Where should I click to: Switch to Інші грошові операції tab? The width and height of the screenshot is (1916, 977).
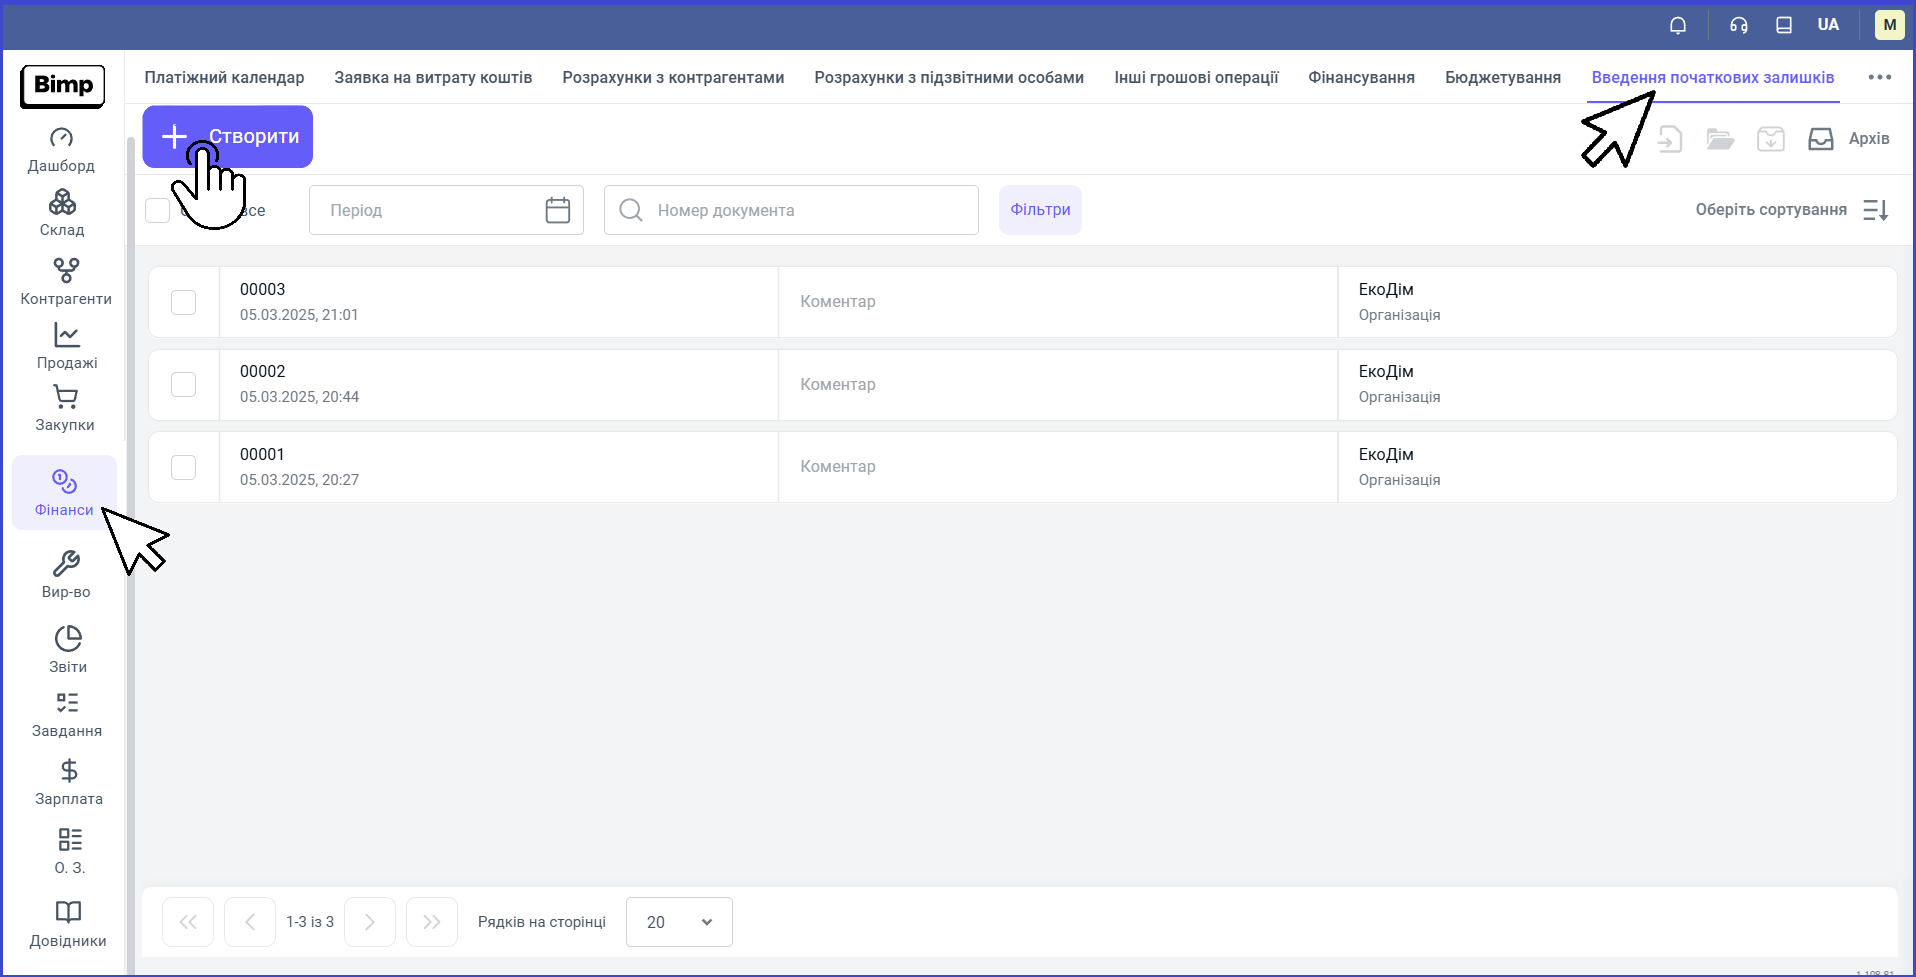(x=1196, y=77)
